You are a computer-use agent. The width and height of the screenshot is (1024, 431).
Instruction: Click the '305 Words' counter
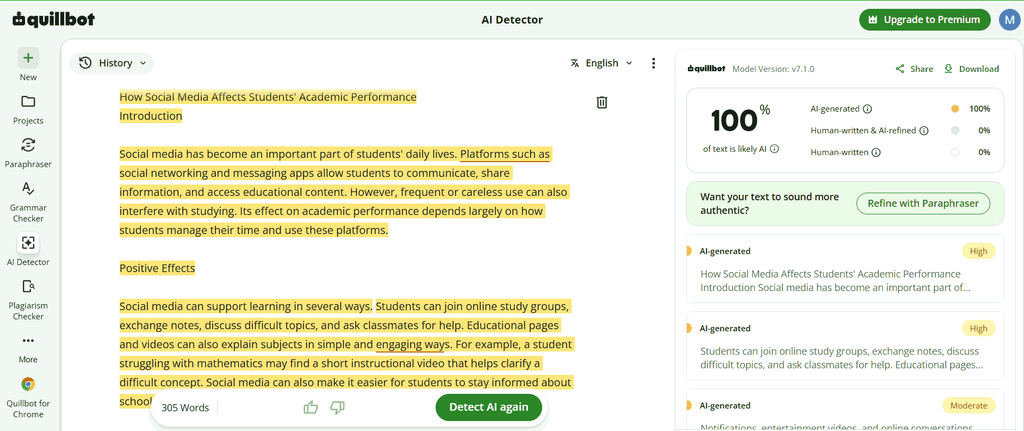(x=185, y=407)
